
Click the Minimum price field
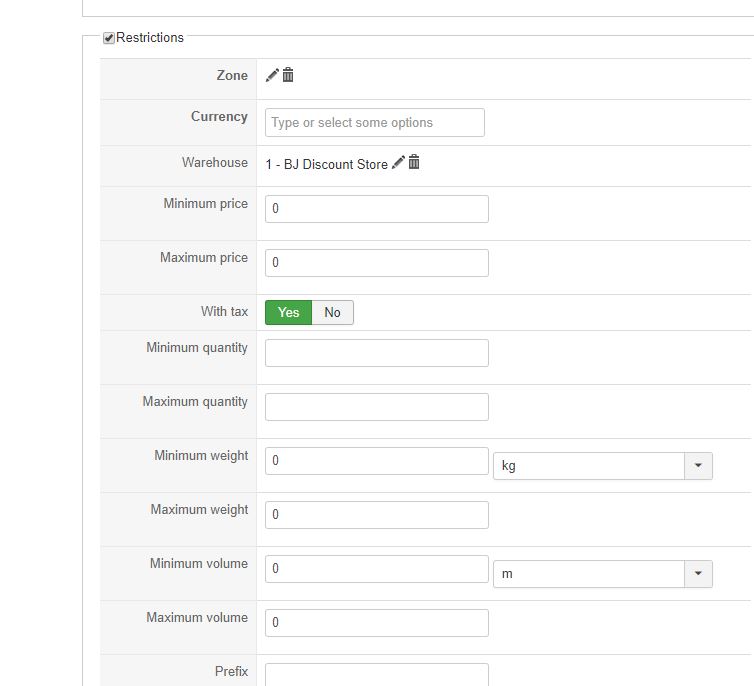coord(376,209)
